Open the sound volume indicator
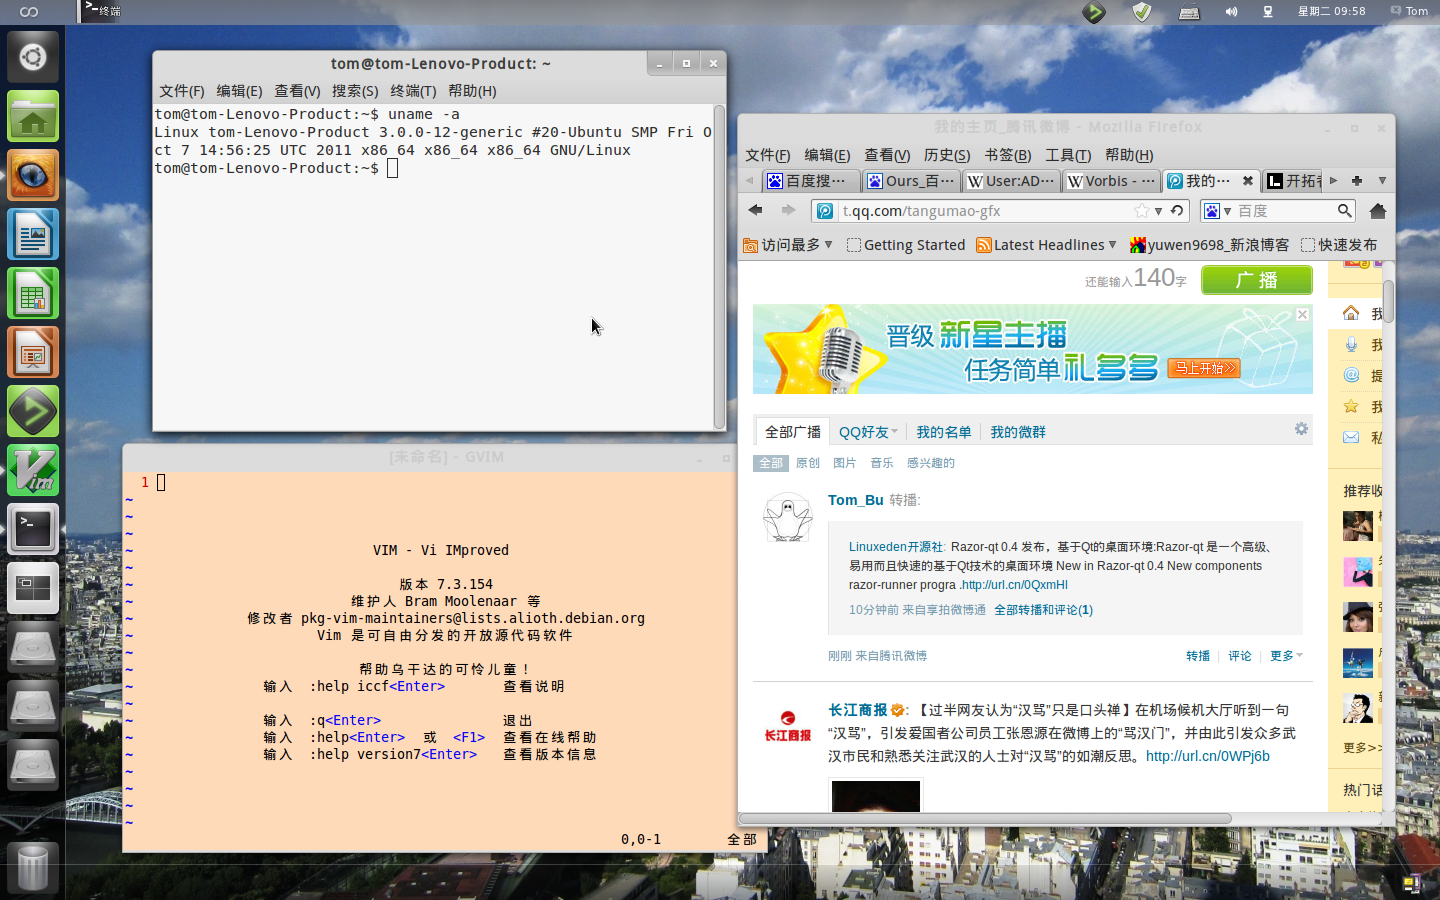Screen dimensions: 1440x900 [x=1231, y=12]
